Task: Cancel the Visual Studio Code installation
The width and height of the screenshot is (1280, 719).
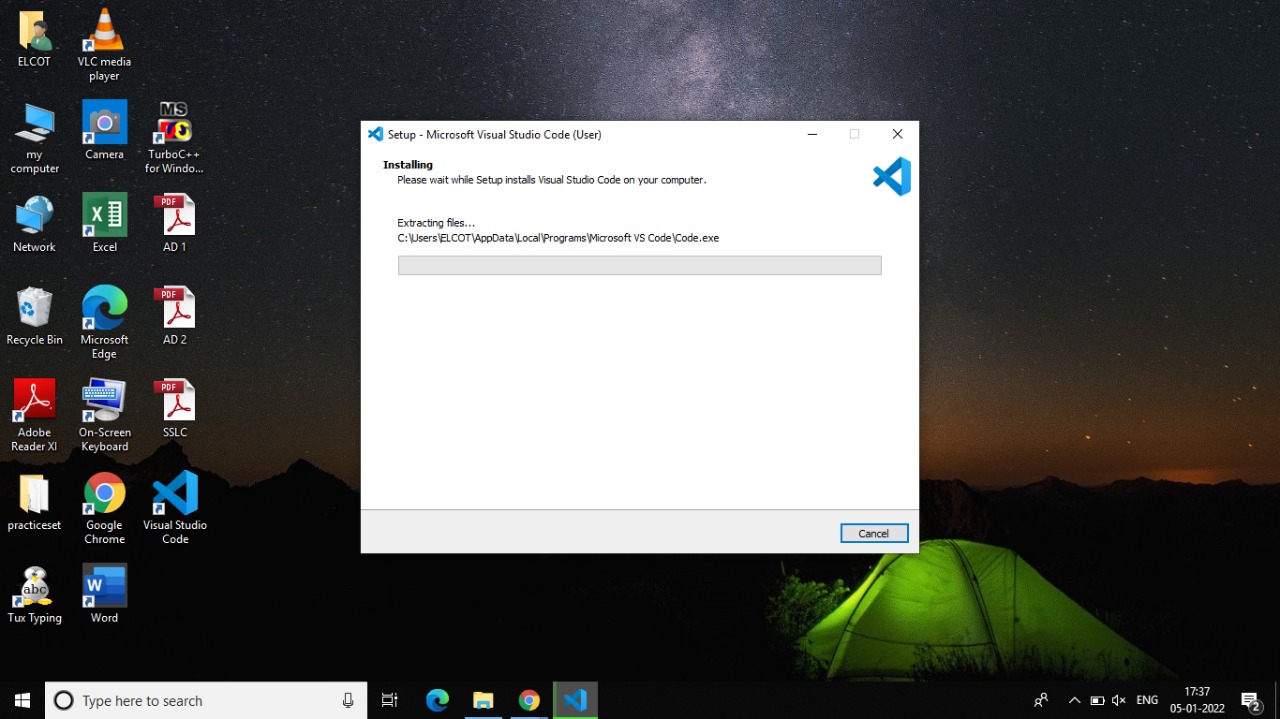Action: [874, 533]
